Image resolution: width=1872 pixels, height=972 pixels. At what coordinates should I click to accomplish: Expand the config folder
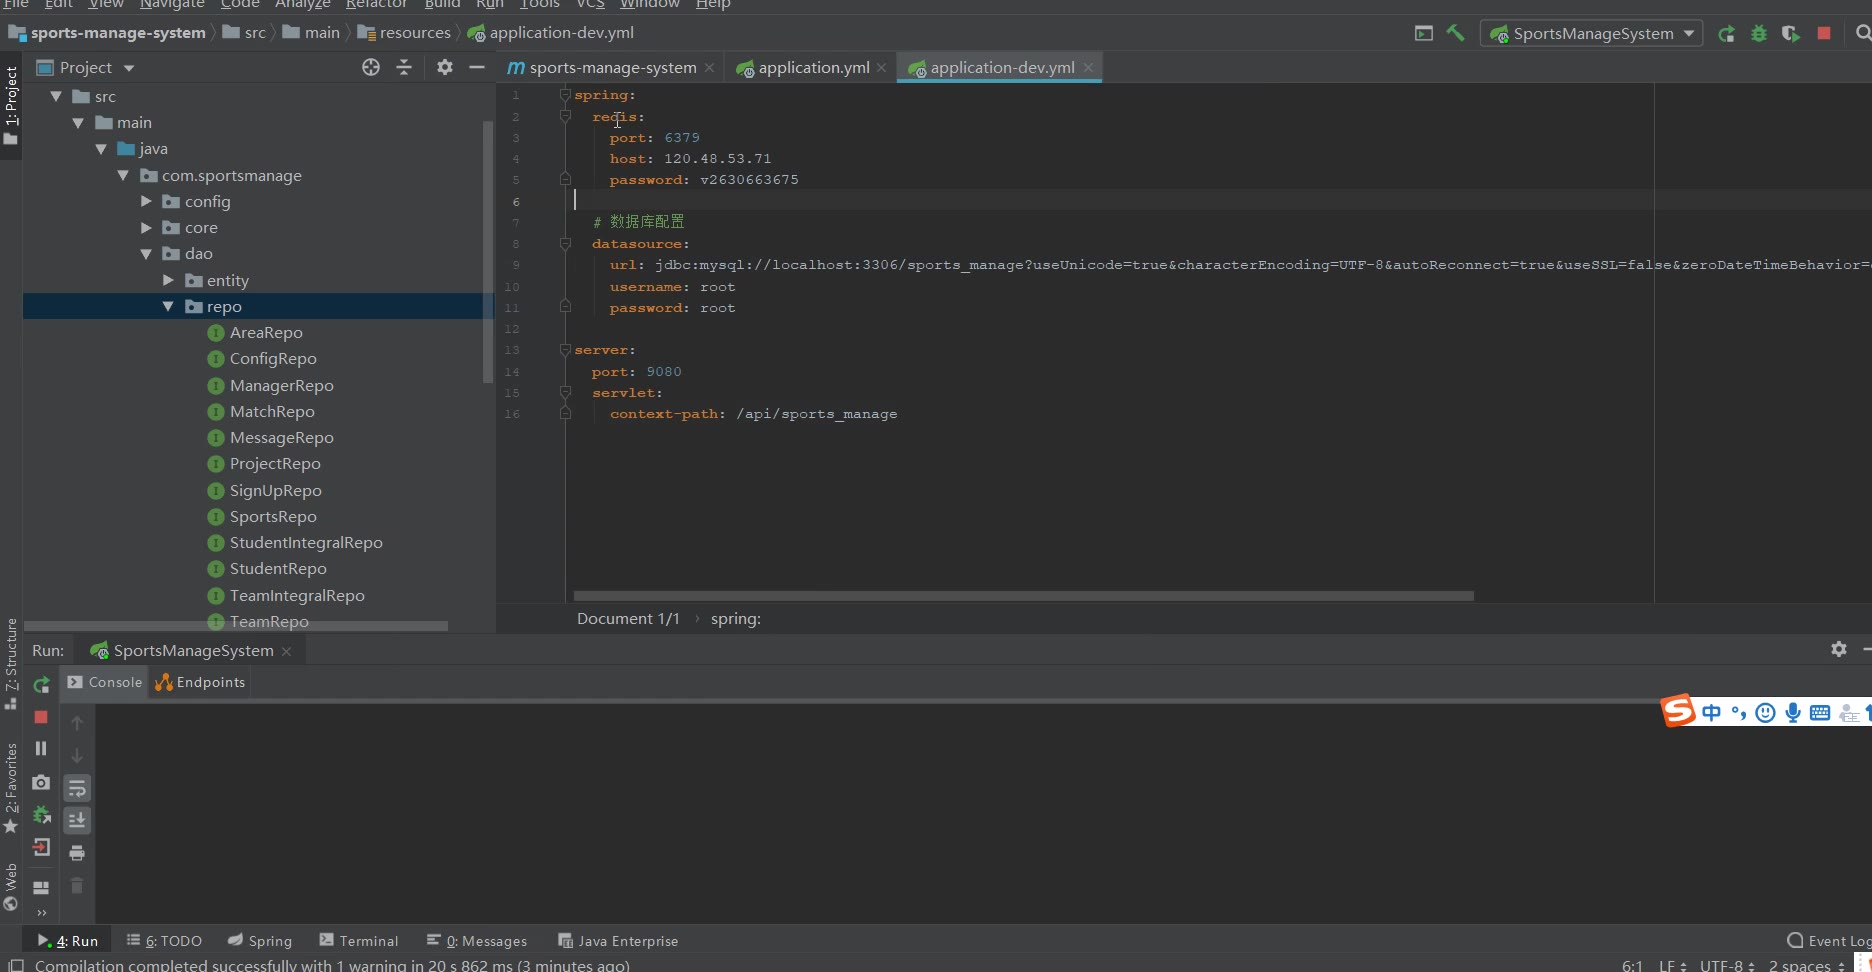(x=146, y=202)
